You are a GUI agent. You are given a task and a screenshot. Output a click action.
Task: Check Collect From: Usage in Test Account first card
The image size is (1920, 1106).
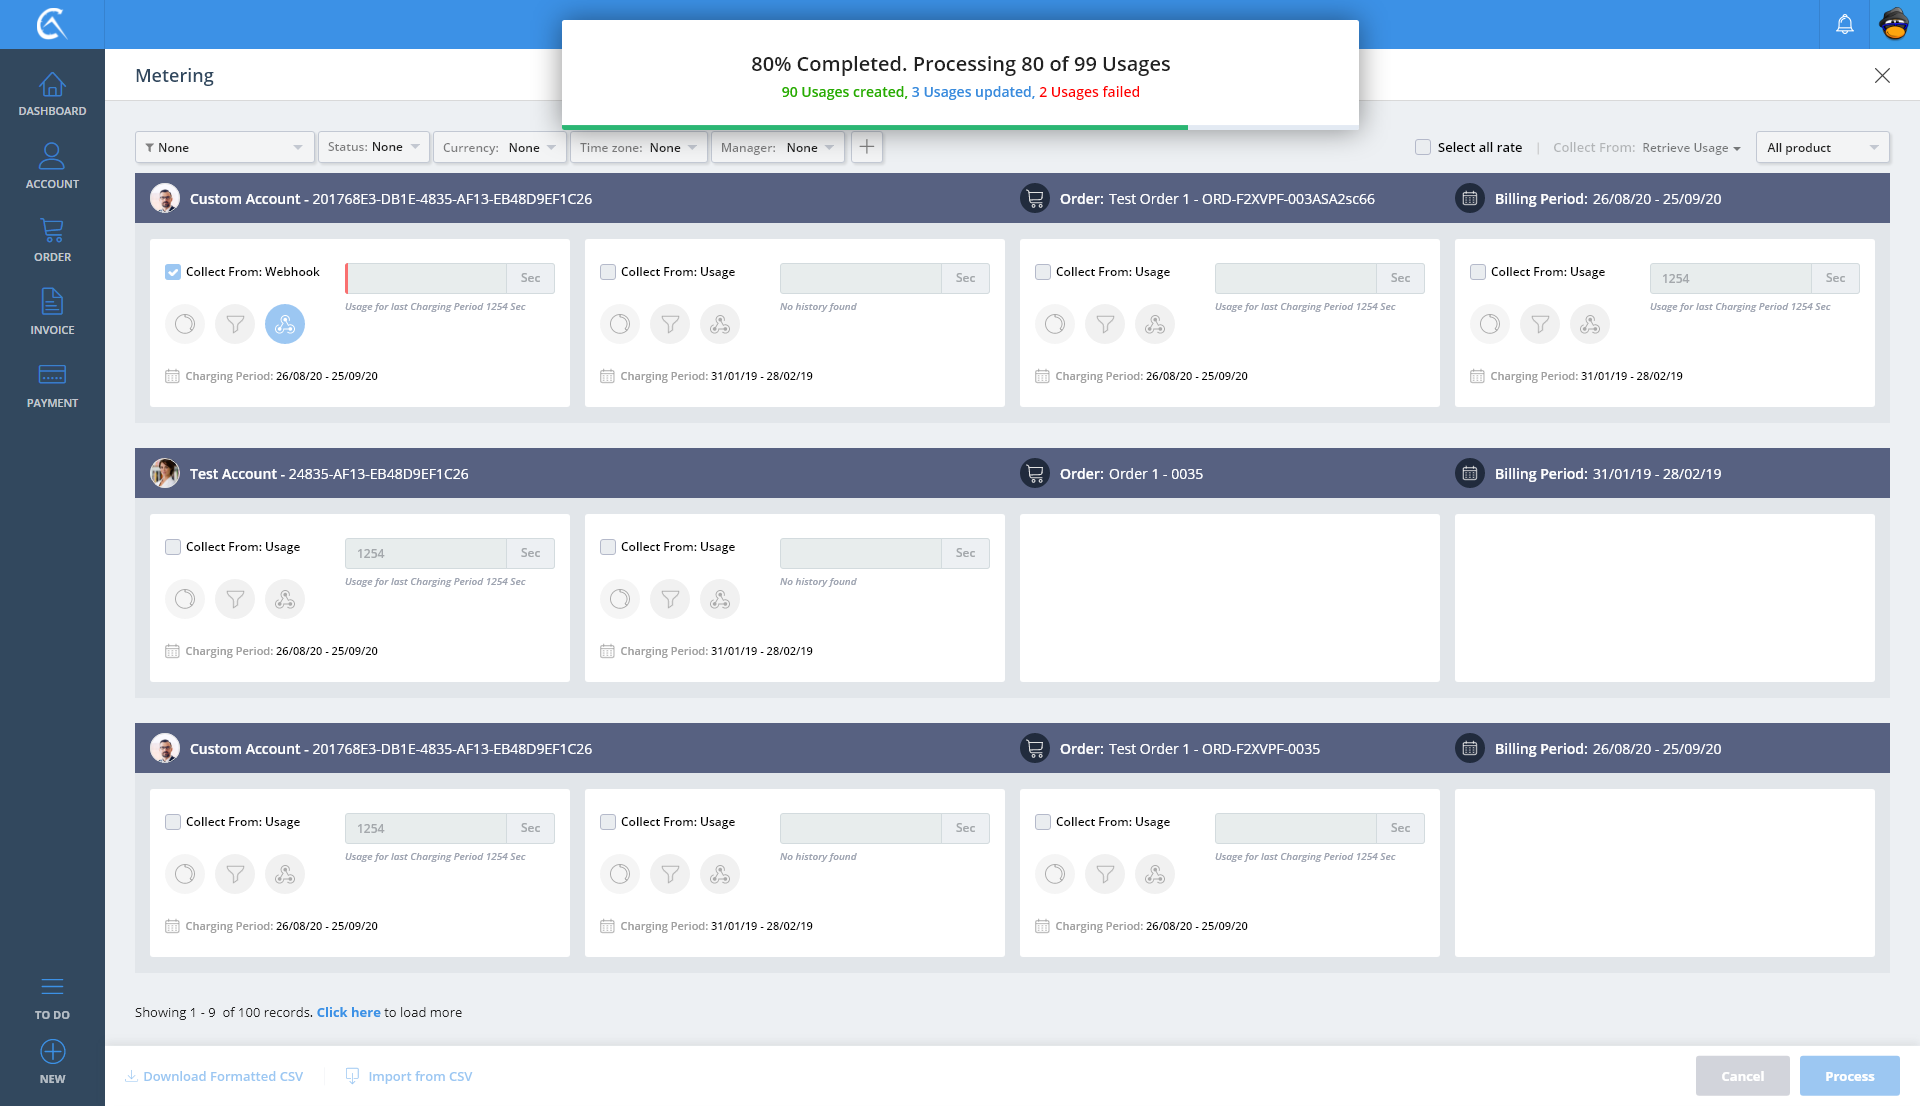click(173, 547)
